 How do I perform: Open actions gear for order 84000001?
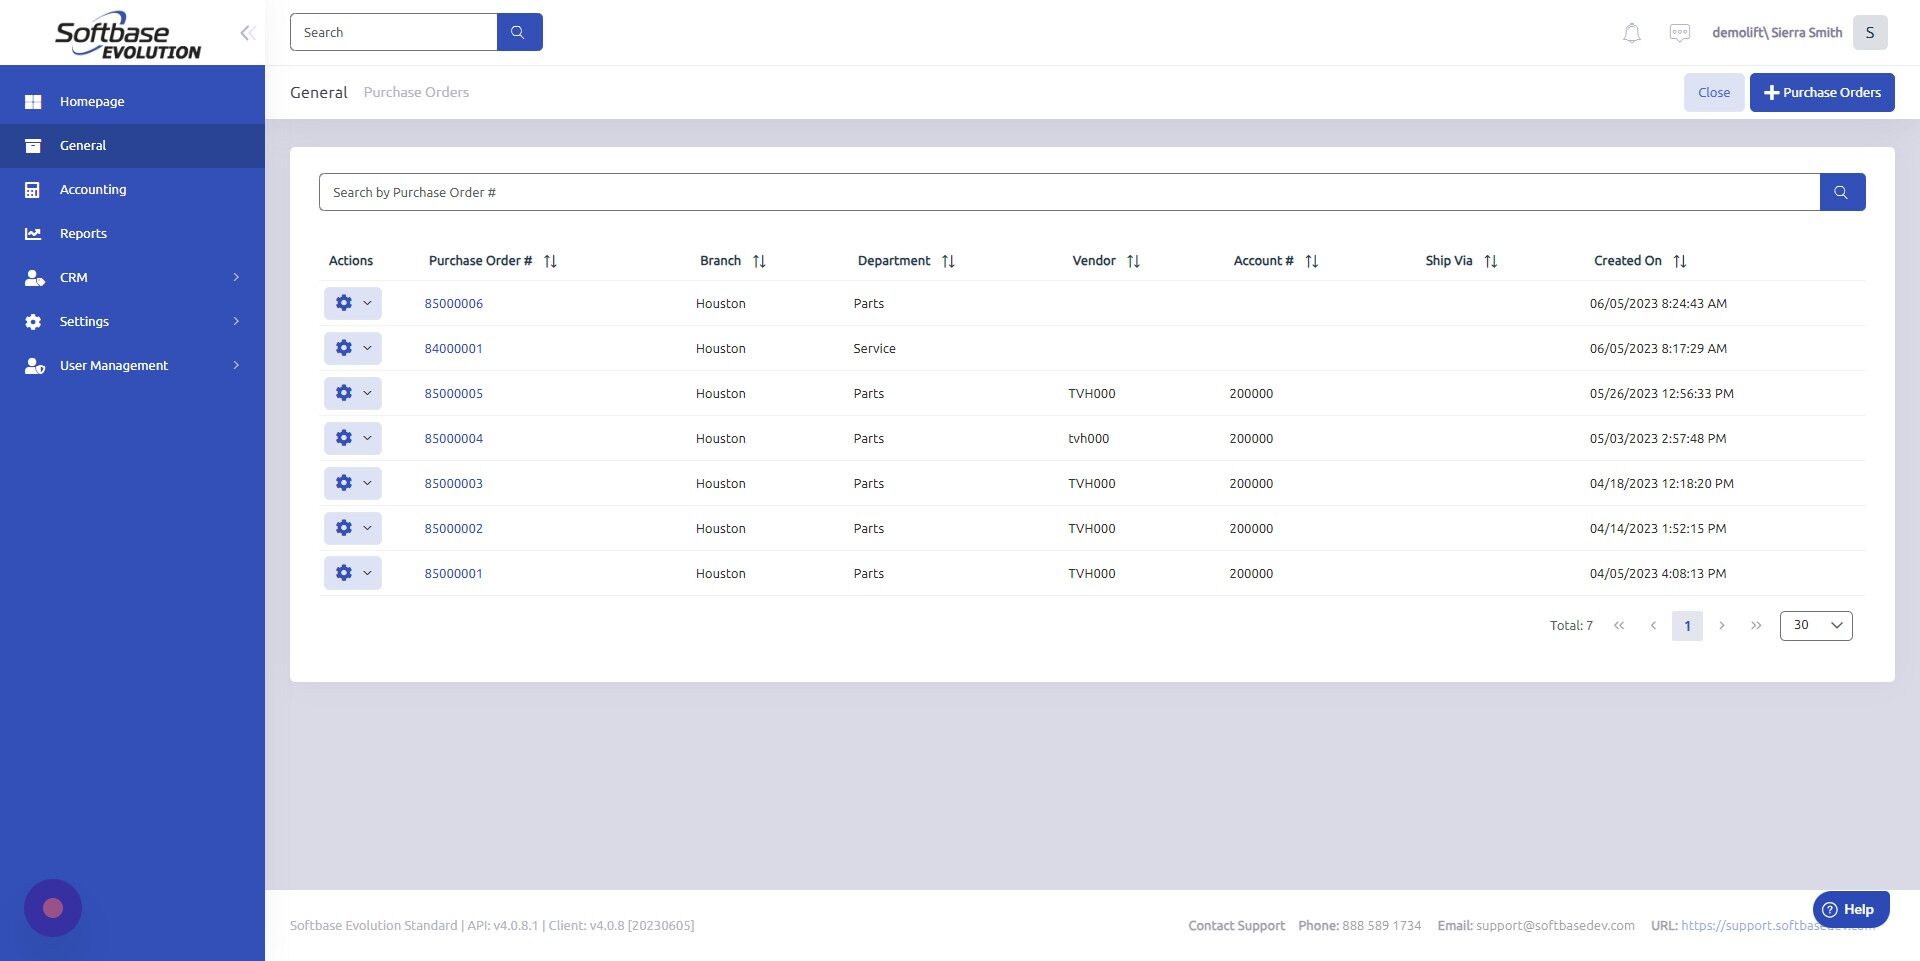pyautogui.click(x=352, y=348)
